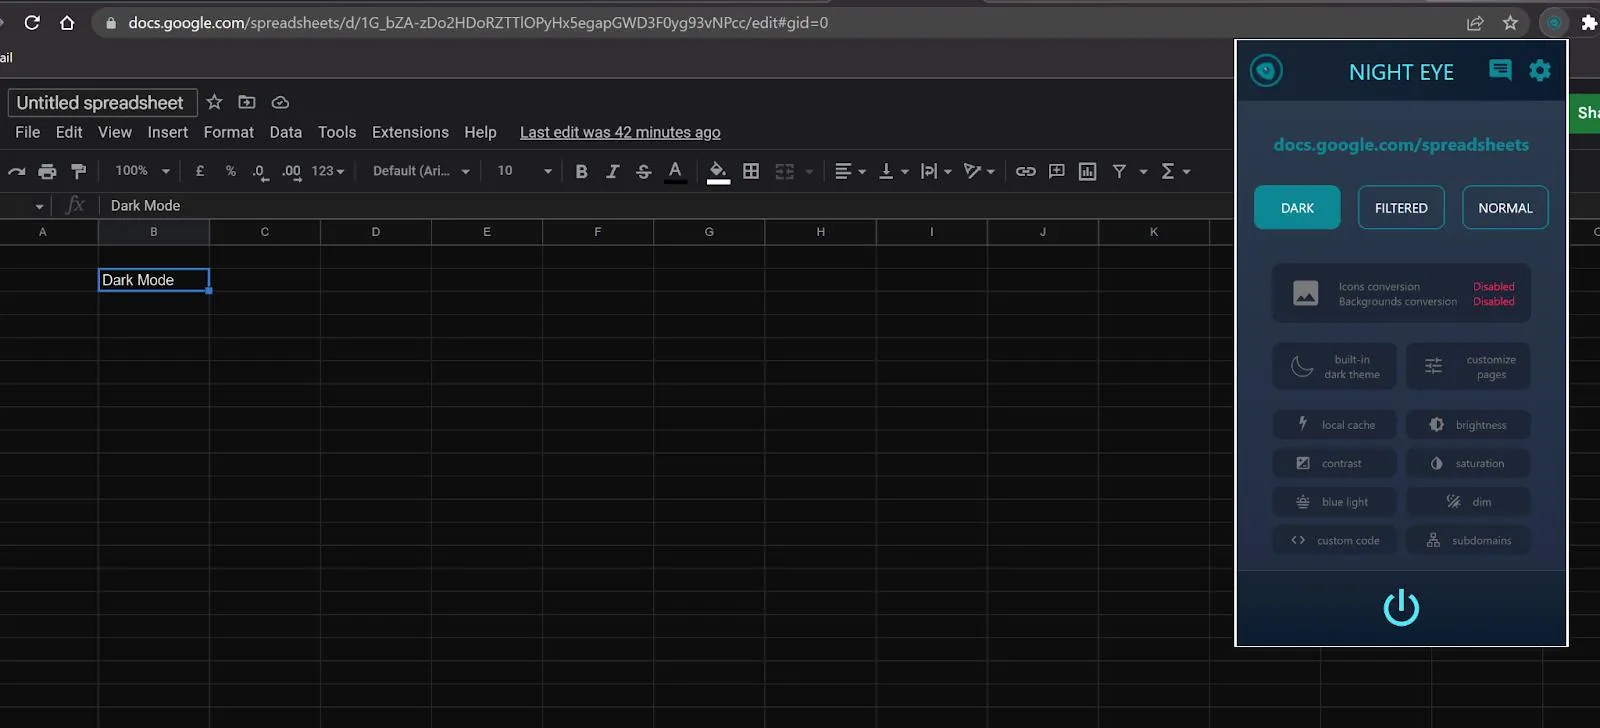Viewport: 1600px width, 728px height.
Task: Open the more formats 123 dropdown
Action: click(x=328, y=171)
